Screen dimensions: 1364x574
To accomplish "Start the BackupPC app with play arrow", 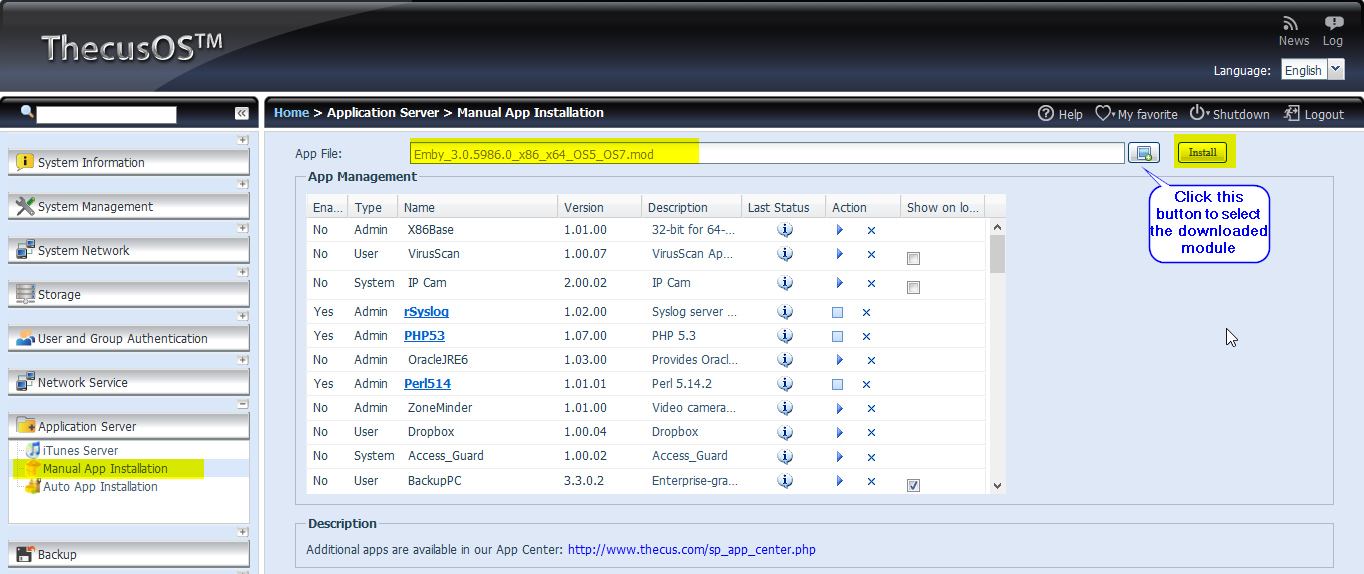I will pos(839,481).
